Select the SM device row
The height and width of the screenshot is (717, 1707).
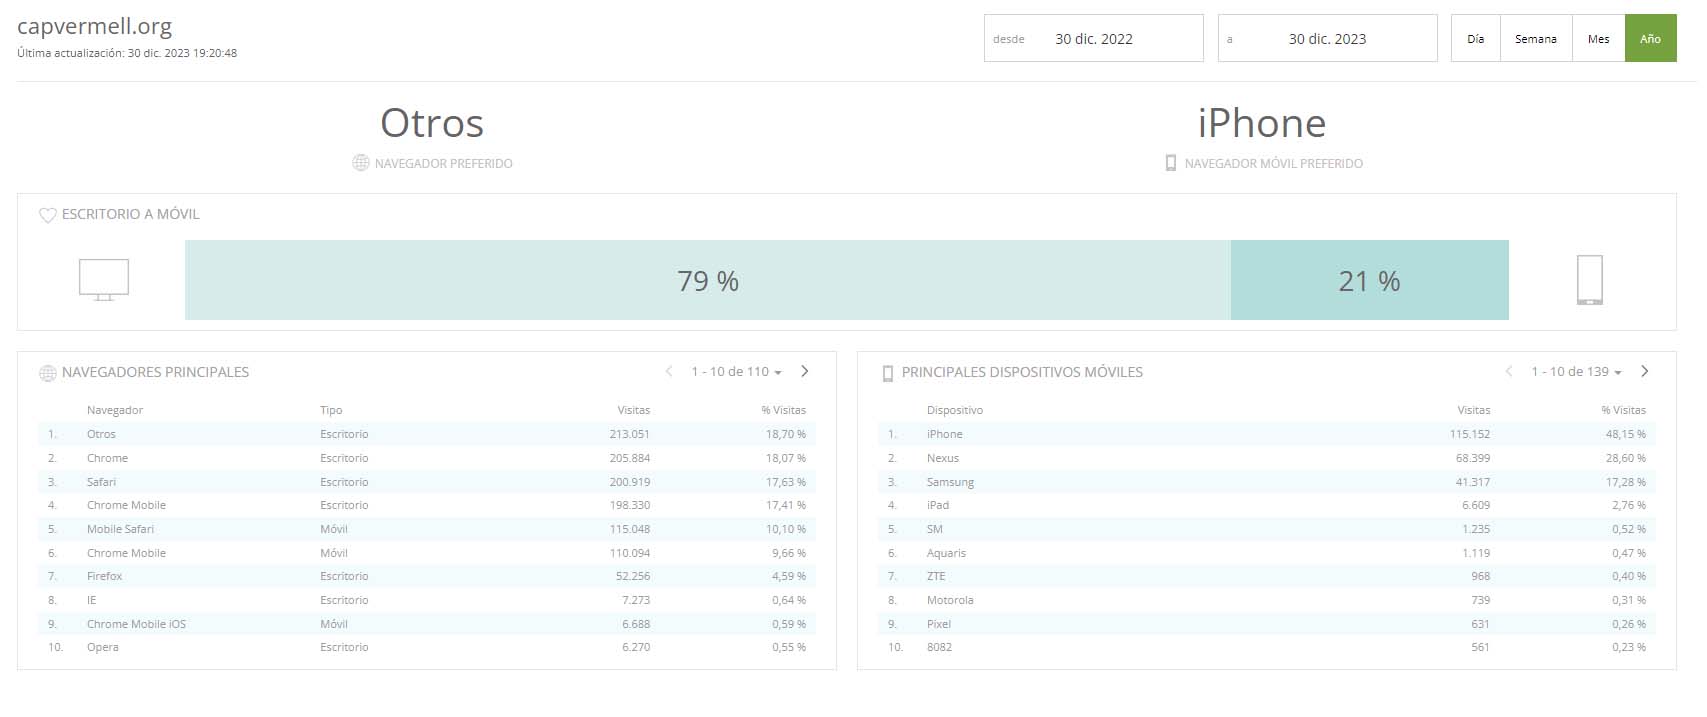click(x=1267, y=529)
